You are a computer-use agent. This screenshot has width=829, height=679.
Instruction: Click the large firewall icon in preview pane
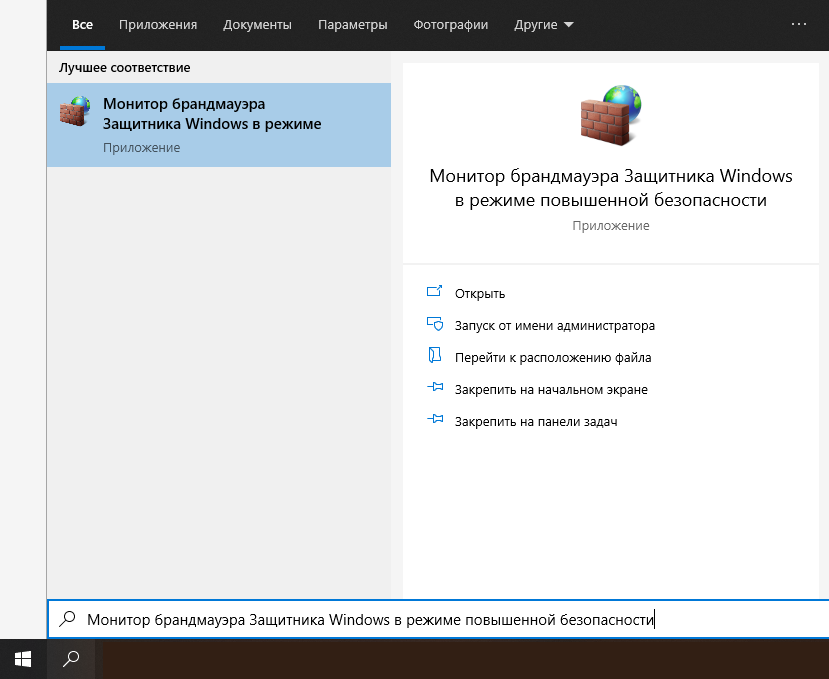coord(611,115)
